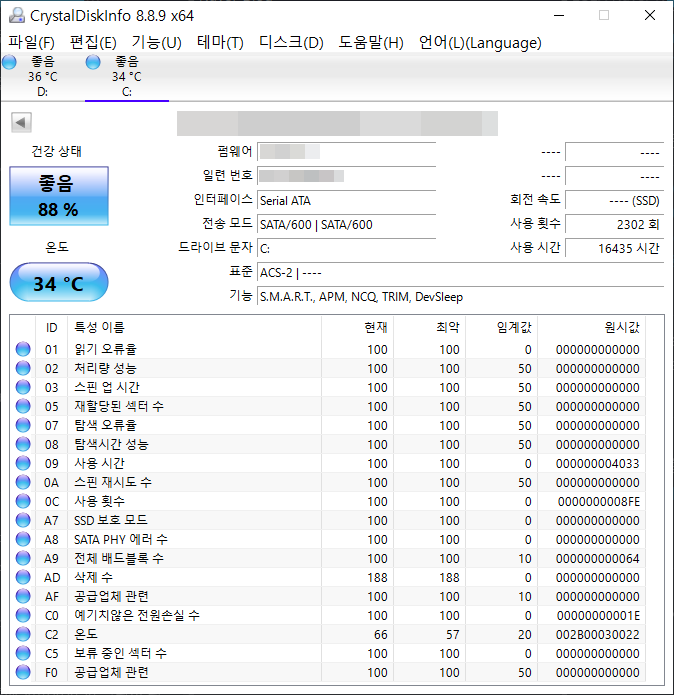Screen dimensions: 674x695
Task: Click the 사용 시간 value 16435 시간
Action: click(615, 248)
